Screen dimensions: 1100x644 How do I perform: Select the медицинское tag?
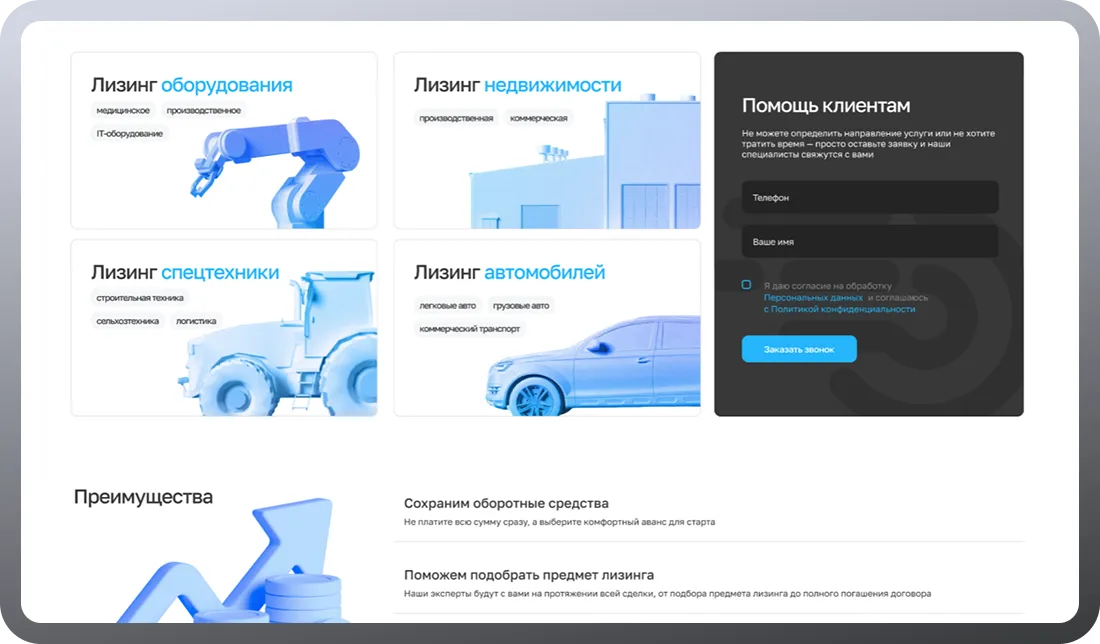pos(123,110)
